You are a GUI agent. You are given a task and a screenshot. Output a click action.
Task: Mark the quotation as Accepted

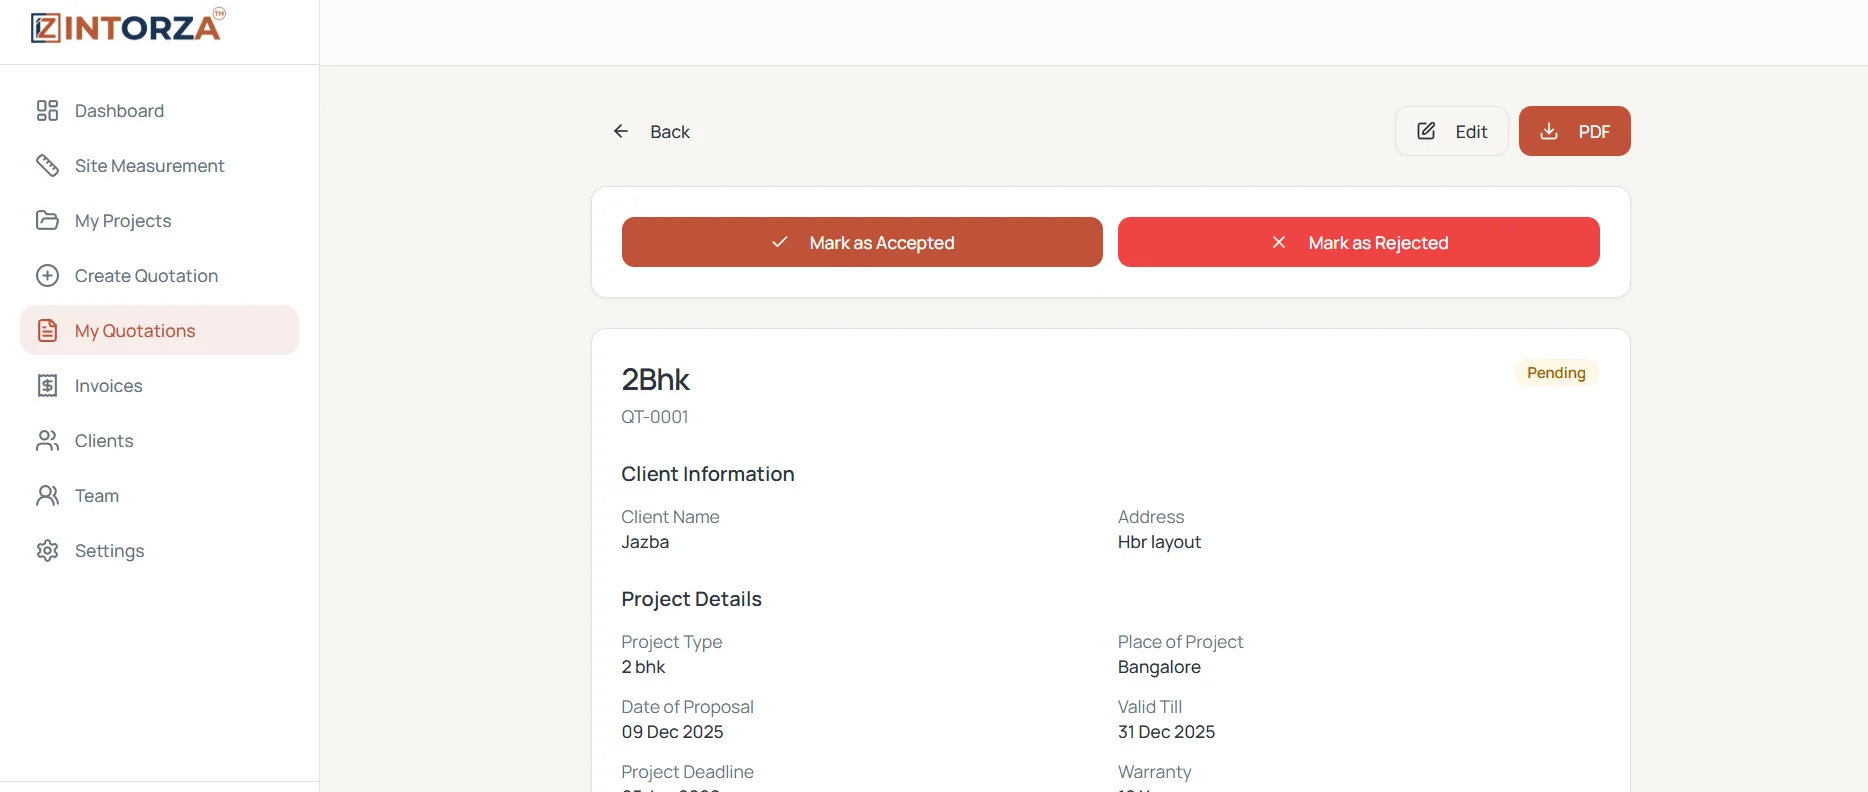pos(862,242)
